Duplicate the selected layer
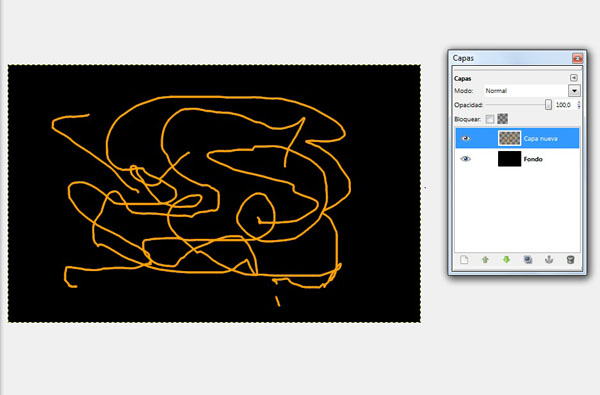Screen dimensions: 600x395 [x=528, y=260]
